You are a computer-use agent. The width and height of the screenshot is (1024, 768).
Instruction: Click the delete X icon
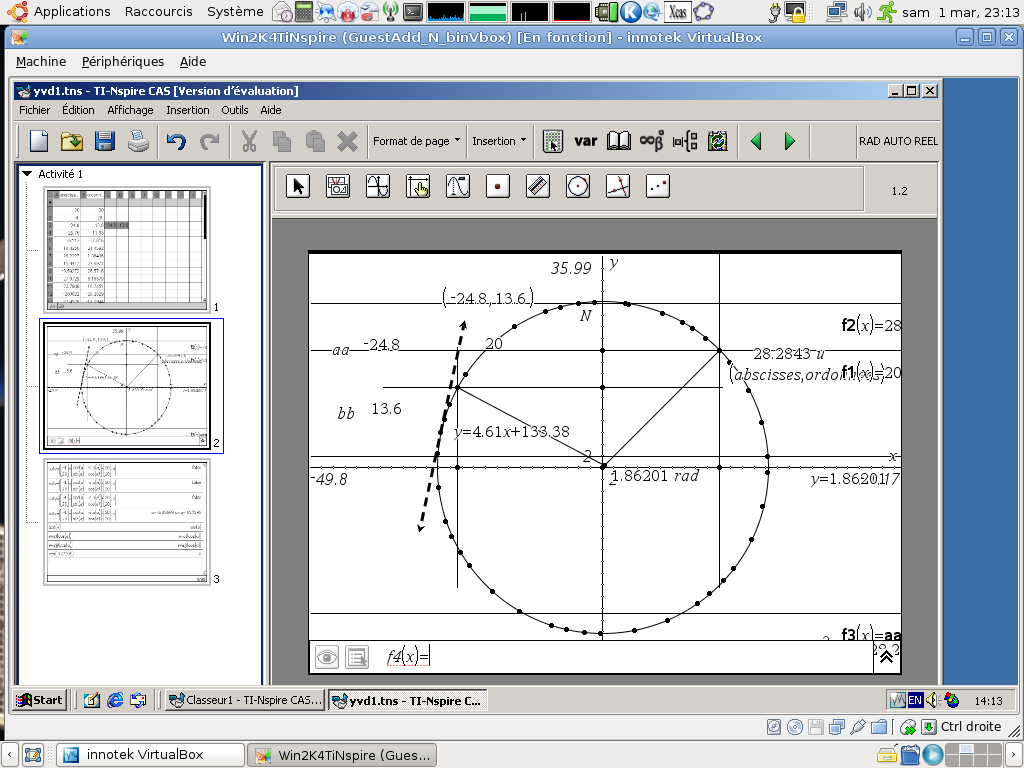tap(347, 141)
